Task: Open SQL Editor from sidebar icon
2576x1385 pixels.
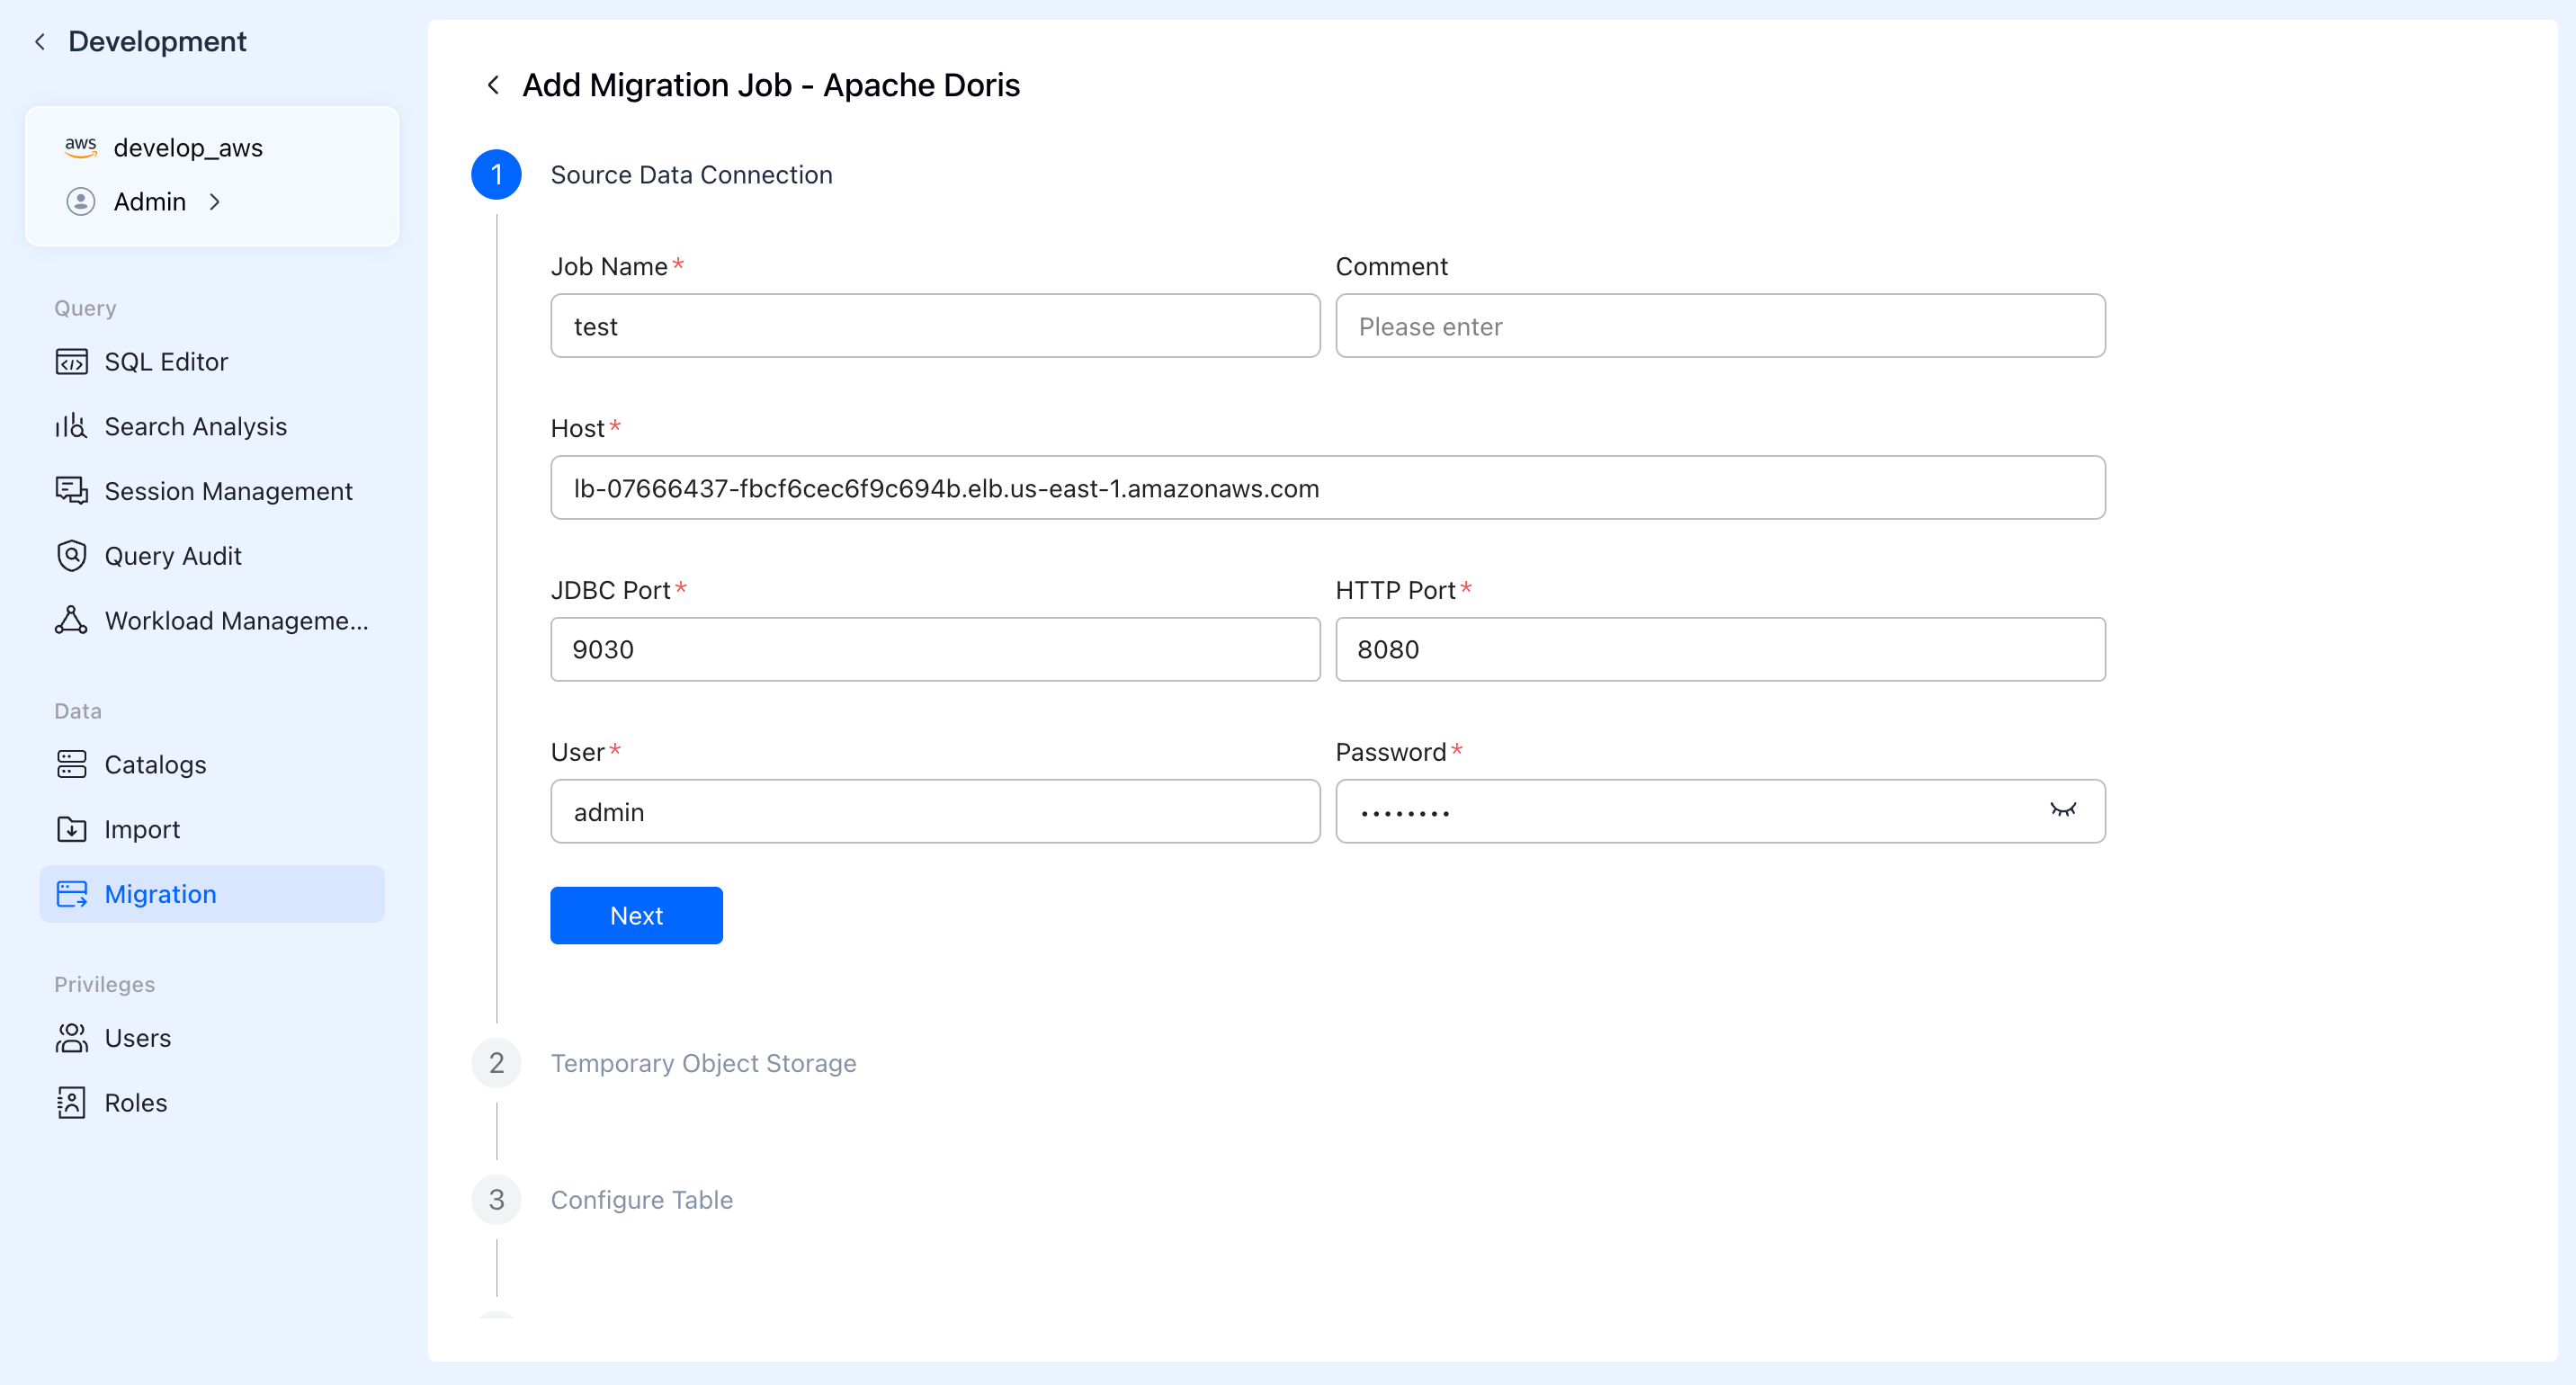Action: click(71, 361)
